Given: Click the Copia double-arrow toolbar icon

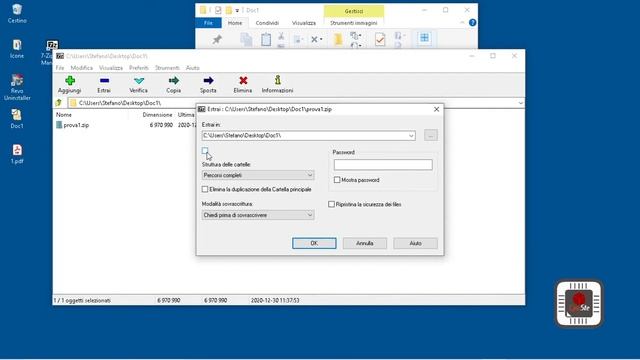Looking at the screenshot, I should point(173,80).
